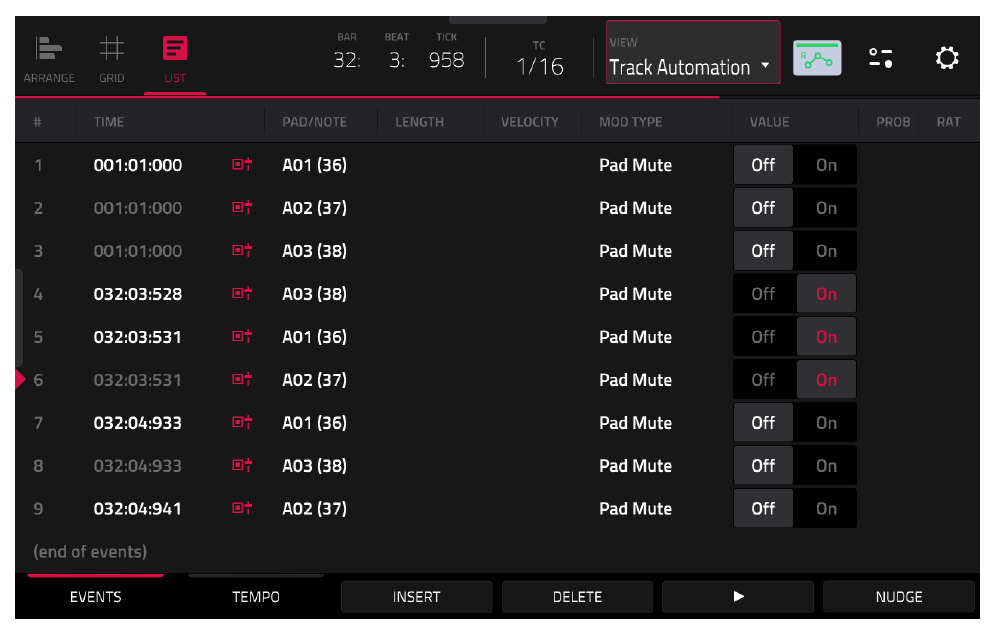Click event type icon in row 8

[242, 465]
